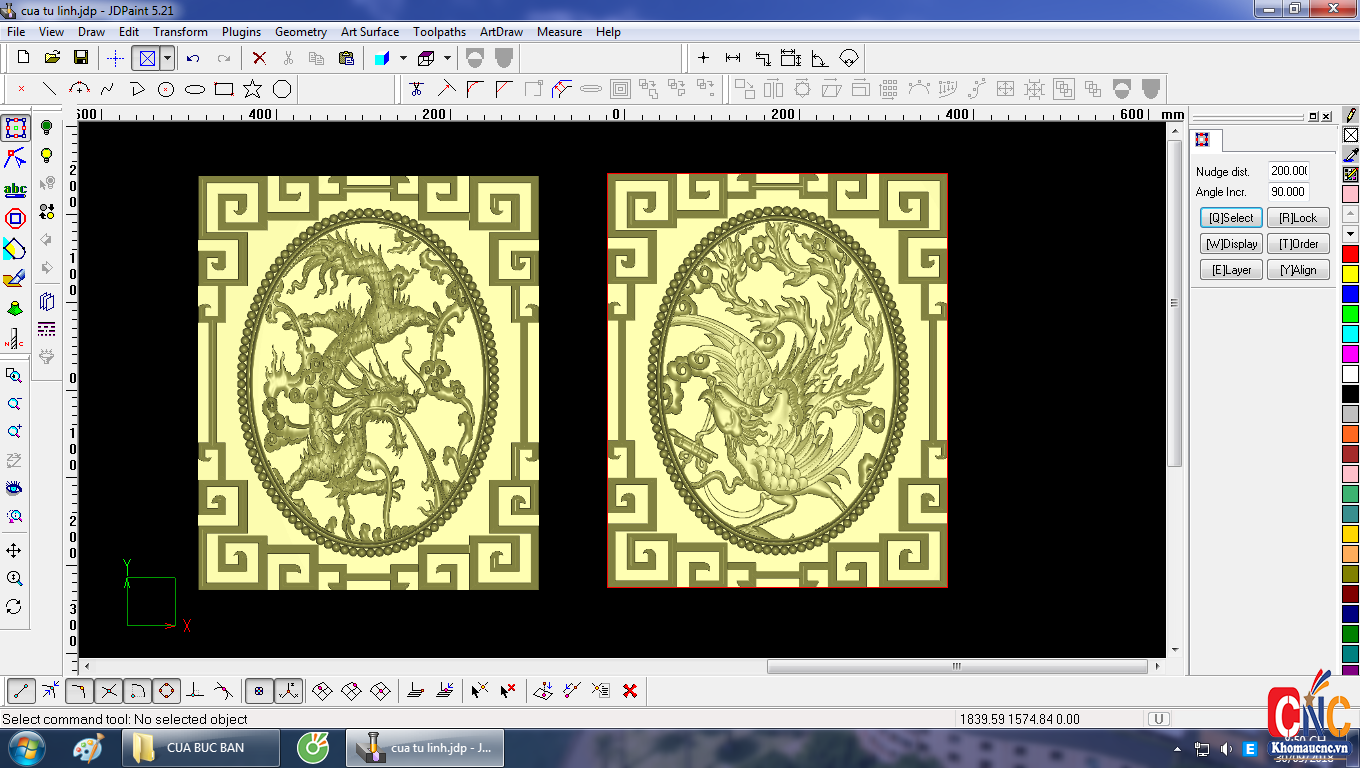The width and height of the screenshot is (1360, 768).
Task: Pick the rectangle drawing tool
Action: [224, 89]
